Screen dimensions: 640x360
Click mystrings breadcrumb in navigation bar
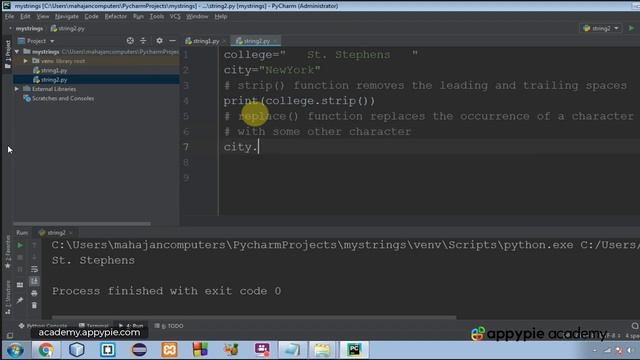pyautogui.click(x=29, y=29)
